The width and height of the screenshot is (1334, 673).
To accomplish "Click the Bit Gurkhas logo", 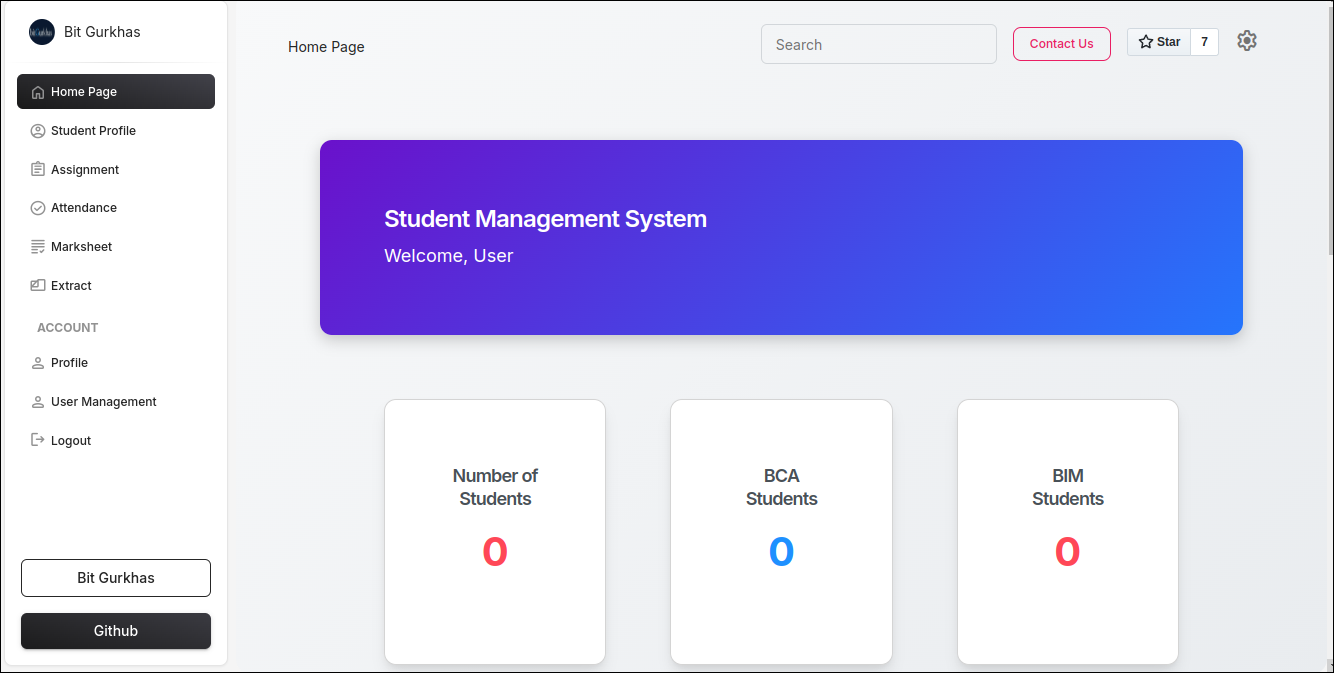I will [41, 31].
